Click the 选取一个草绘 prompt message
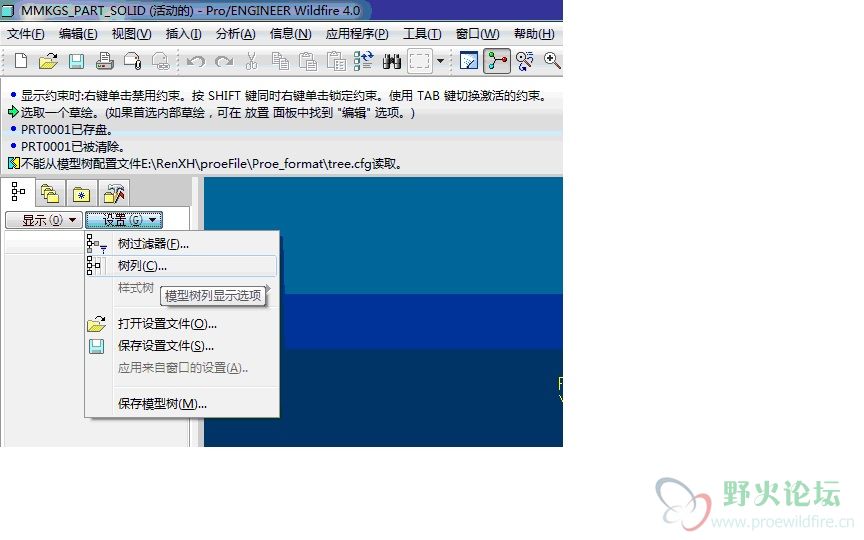Viewport: 864px width, 540px height. 218,112
